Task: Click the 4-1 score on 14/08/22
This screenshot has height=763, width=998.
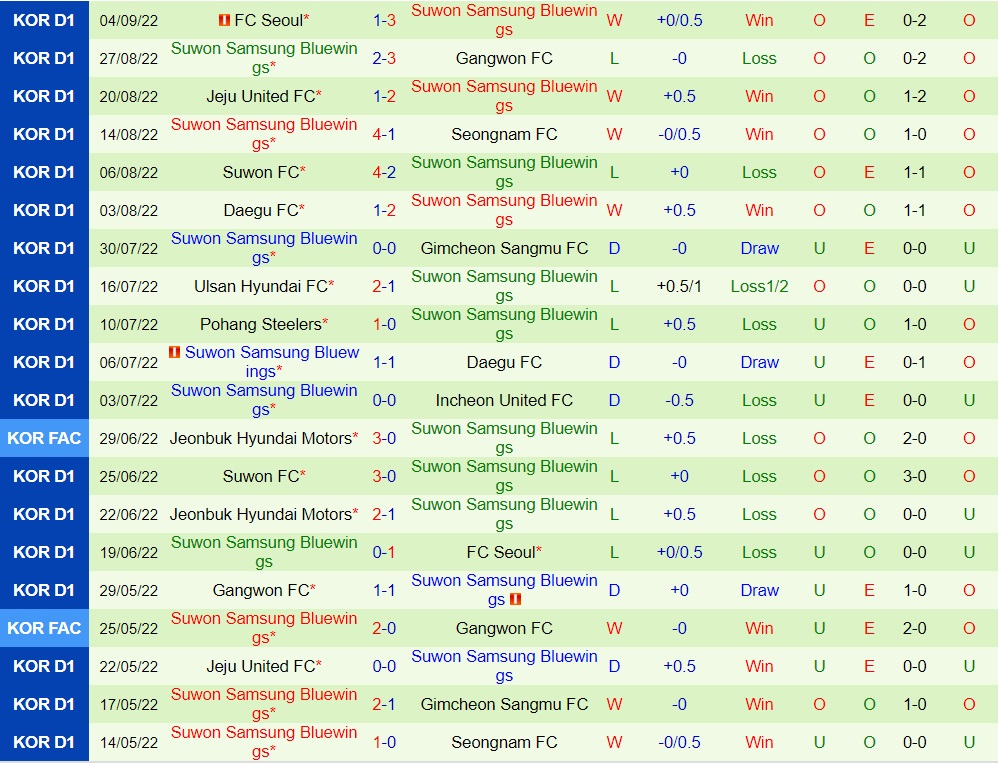Action: click(x=384, y=134)
